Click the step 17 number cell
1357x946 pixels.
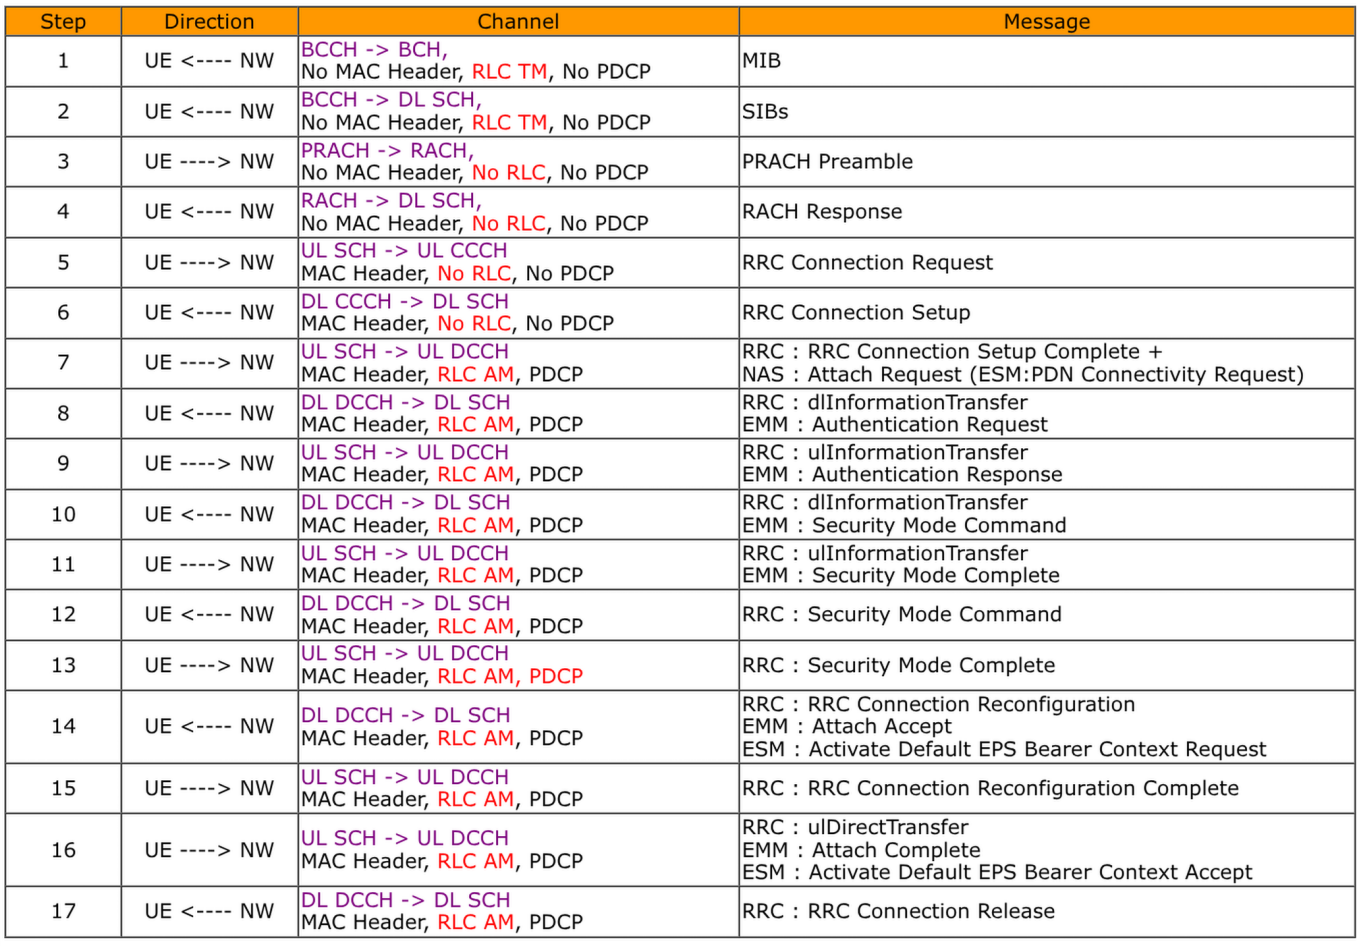pos(63,912)
